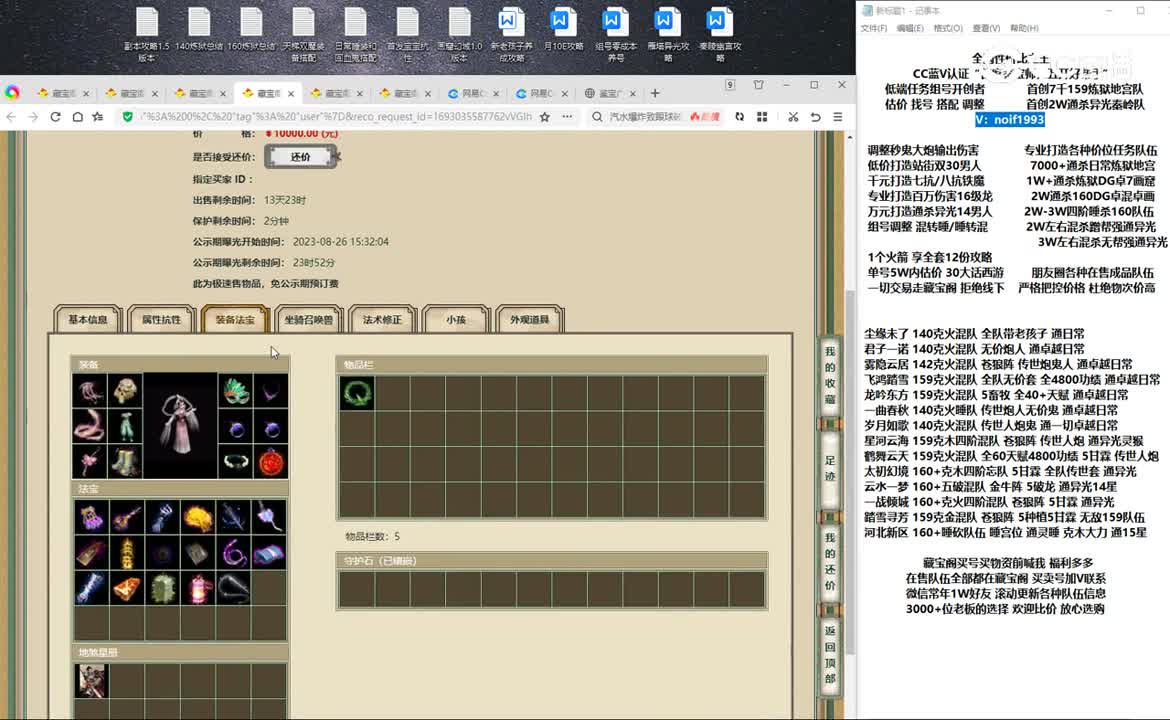This screenshot has width=1170, height=720.
Task: Click the lute-shaped 法宝 icon
Action: click(x=127, y=517)
